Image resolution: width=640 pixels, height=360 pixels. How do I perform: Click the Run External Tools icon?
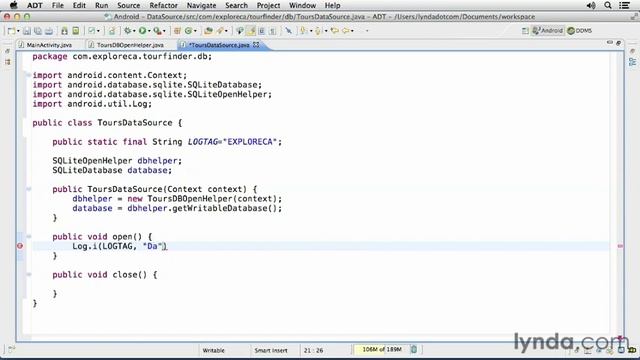tap(158, 31)
